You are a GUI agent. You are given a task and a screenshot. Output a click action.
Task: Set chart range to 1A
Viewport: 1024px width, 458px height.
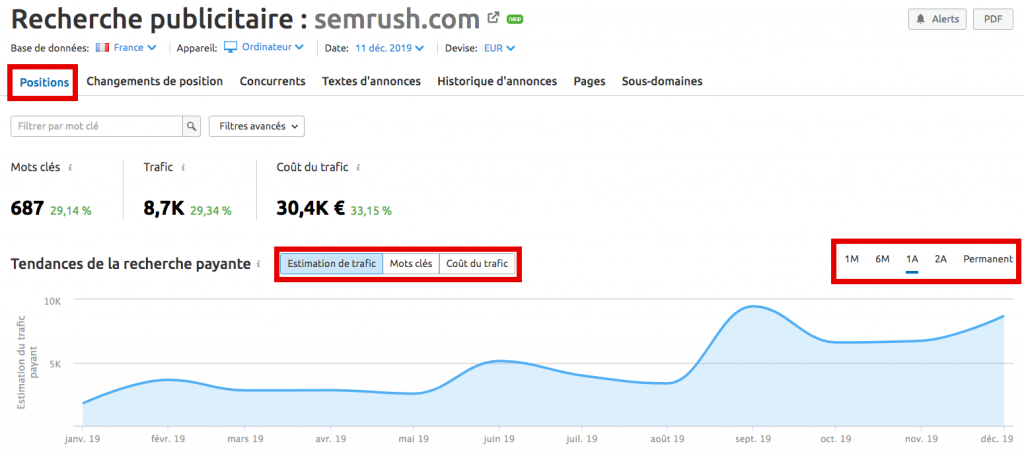912,259
